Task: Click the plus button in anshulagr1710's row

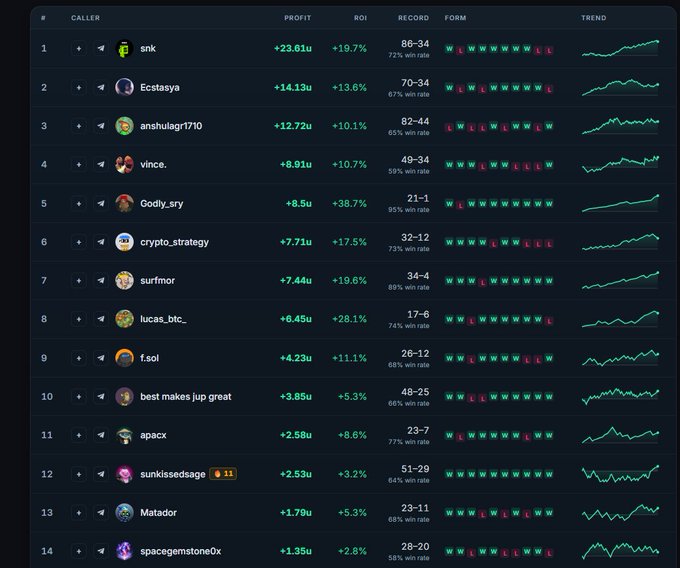Action: pos(78,126)
